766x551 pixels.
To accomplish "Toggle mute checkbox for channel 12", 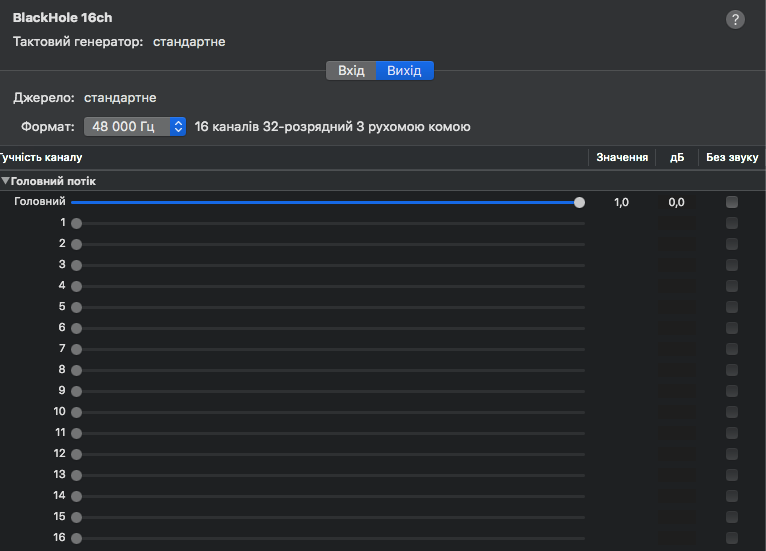I will [732, 454].
